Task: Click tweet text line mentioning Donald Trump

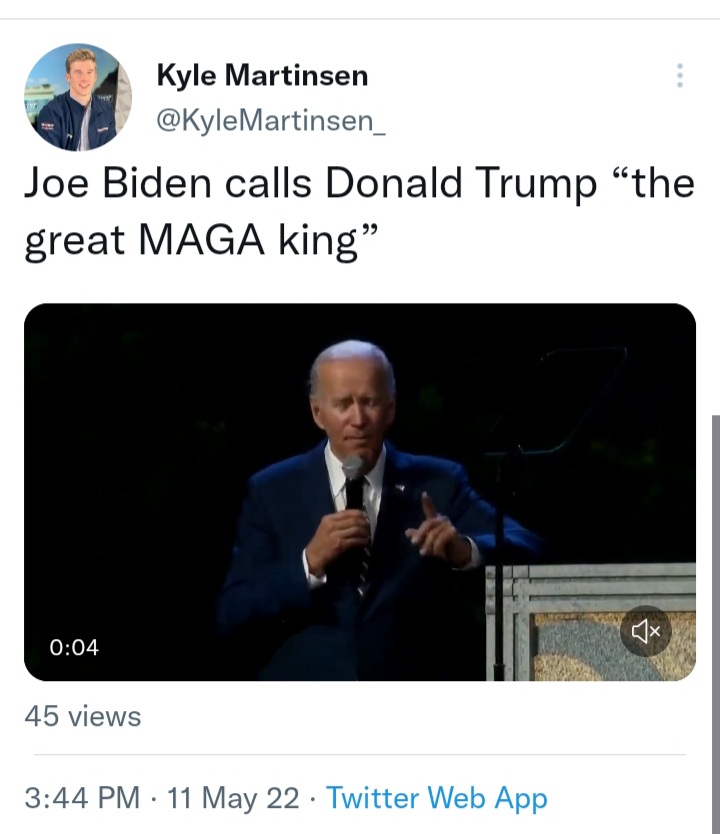Action: [359, 184]
